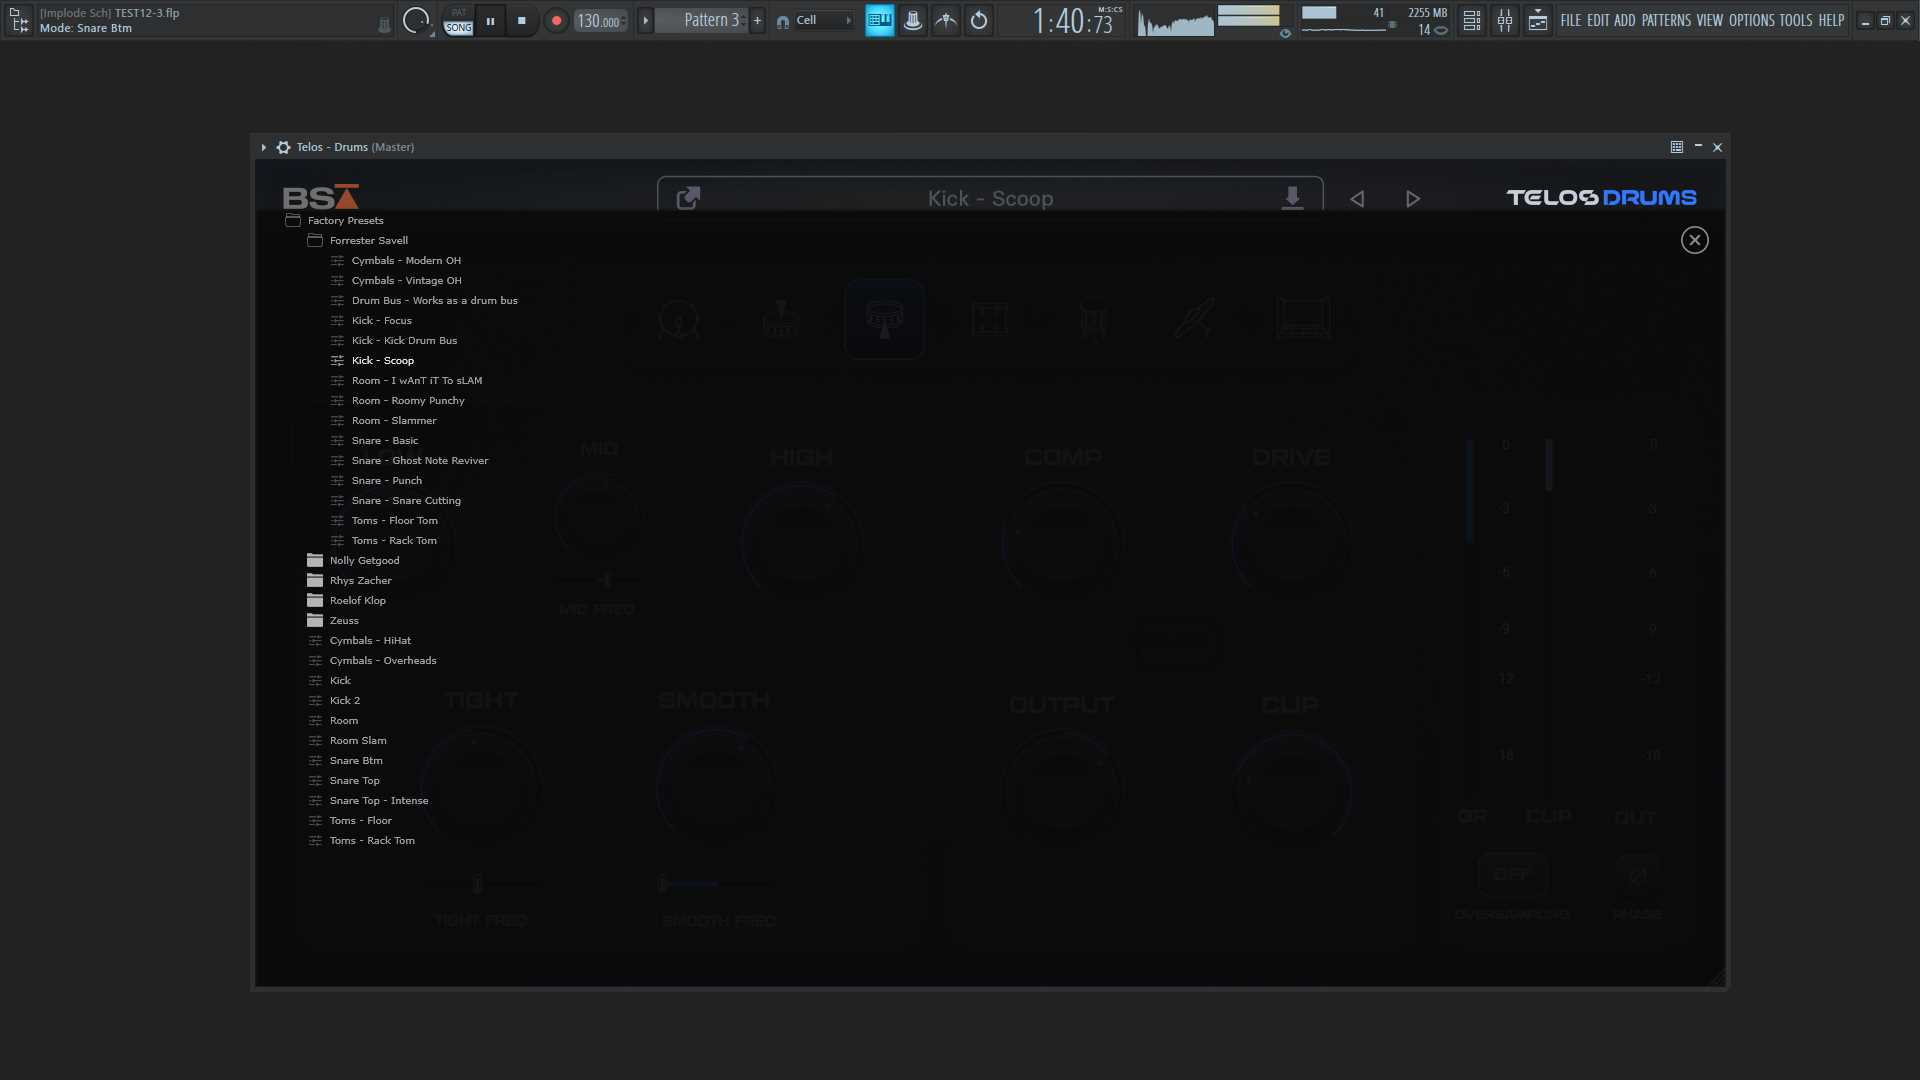
Task: Click the 2255 MB memory readout
Action: 1427,13
